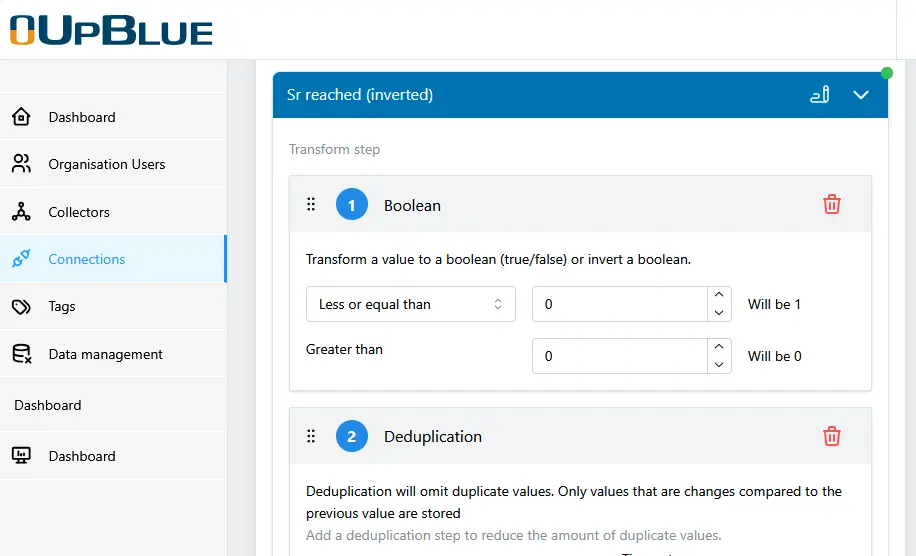Click the Collectors network icon
The height and width of the screenshot is (556, 916).
pyautogui.click(x=21, y=212)
